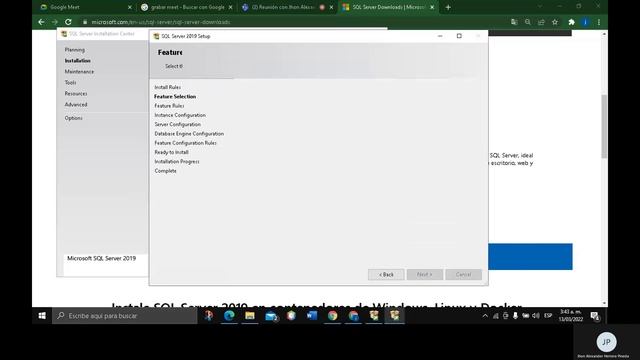Open the Chrome extensions puzzle icon
640x360 pixels.
click(571, 22)
